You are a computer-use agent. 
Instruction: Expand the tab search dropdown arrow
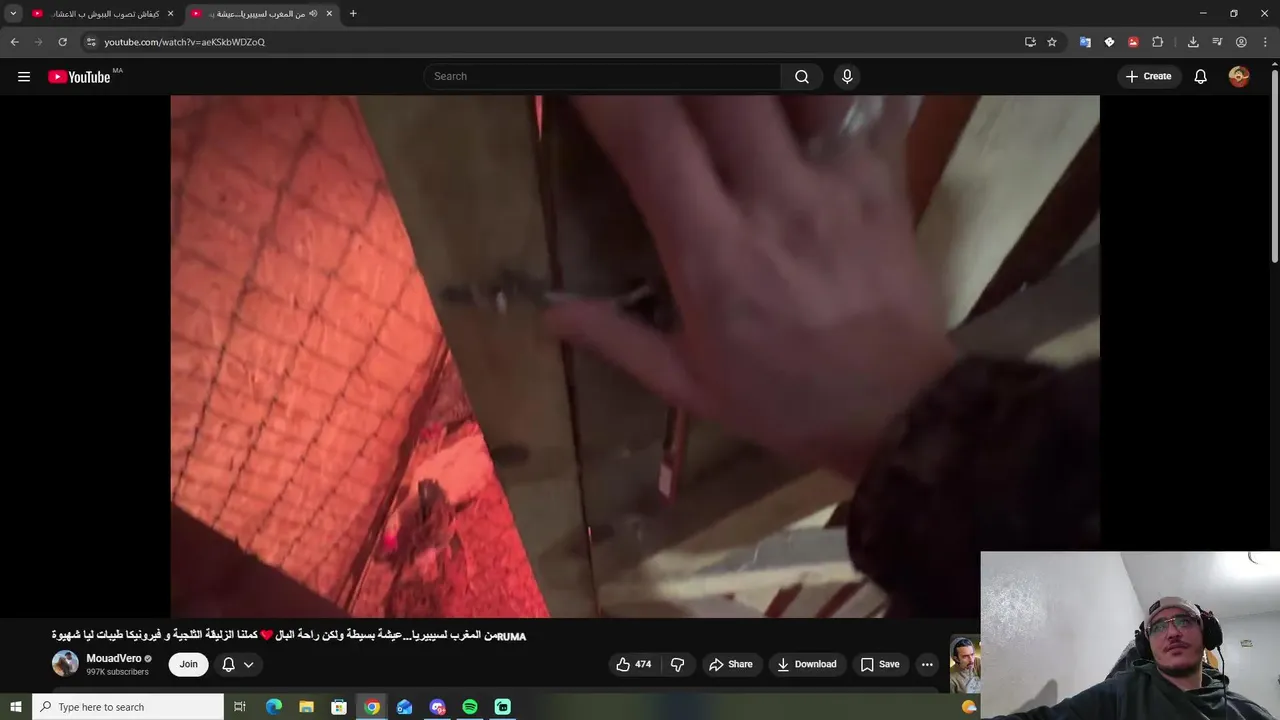point(13,14)
